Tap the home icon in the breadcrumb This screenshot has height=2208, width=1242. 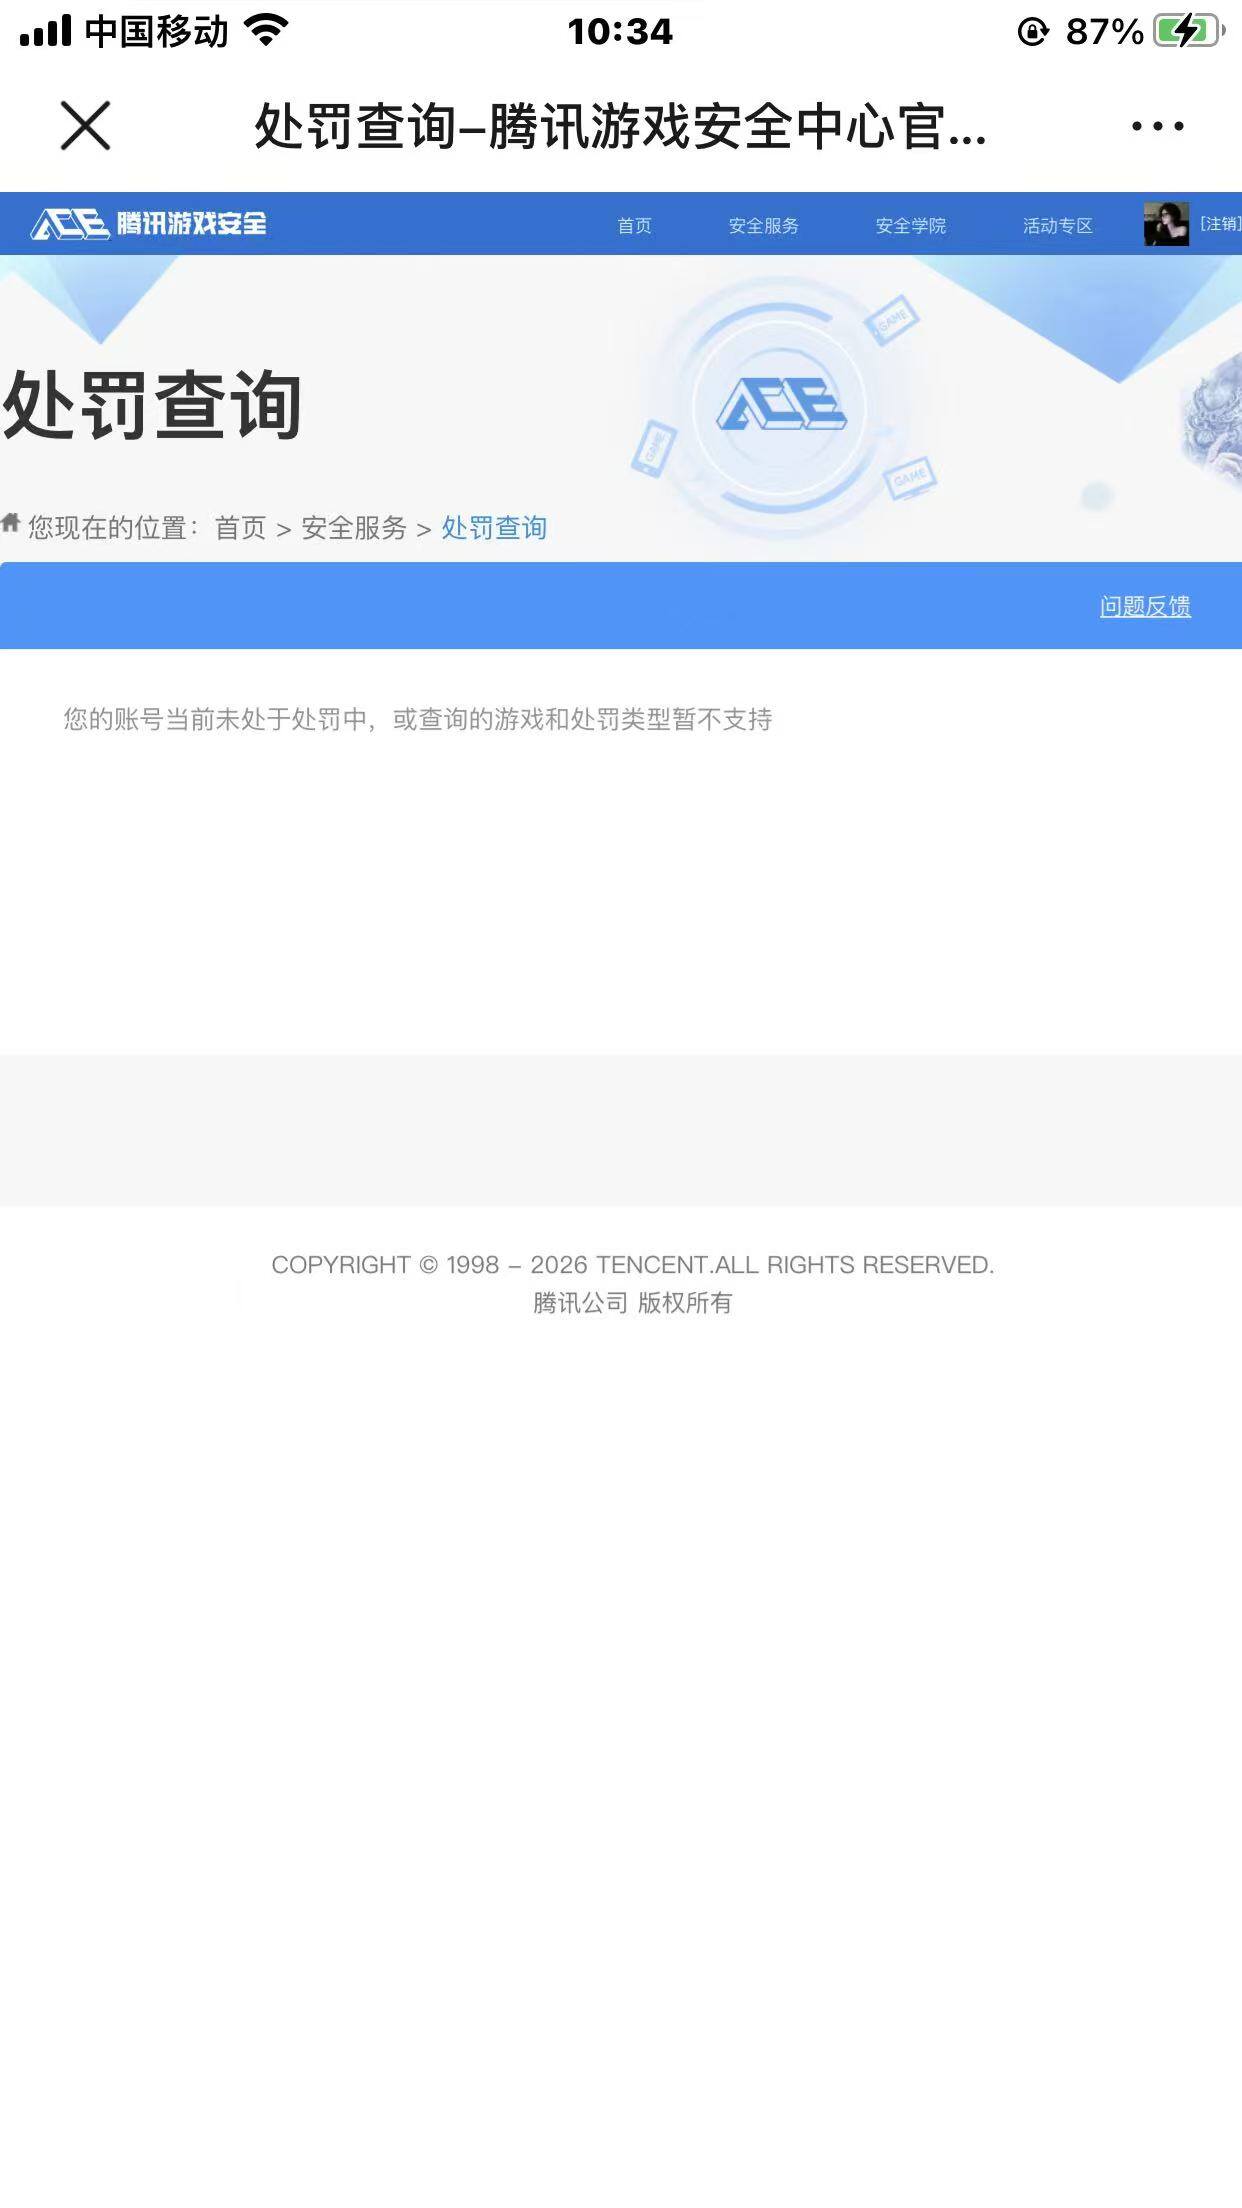click(11, 523)
